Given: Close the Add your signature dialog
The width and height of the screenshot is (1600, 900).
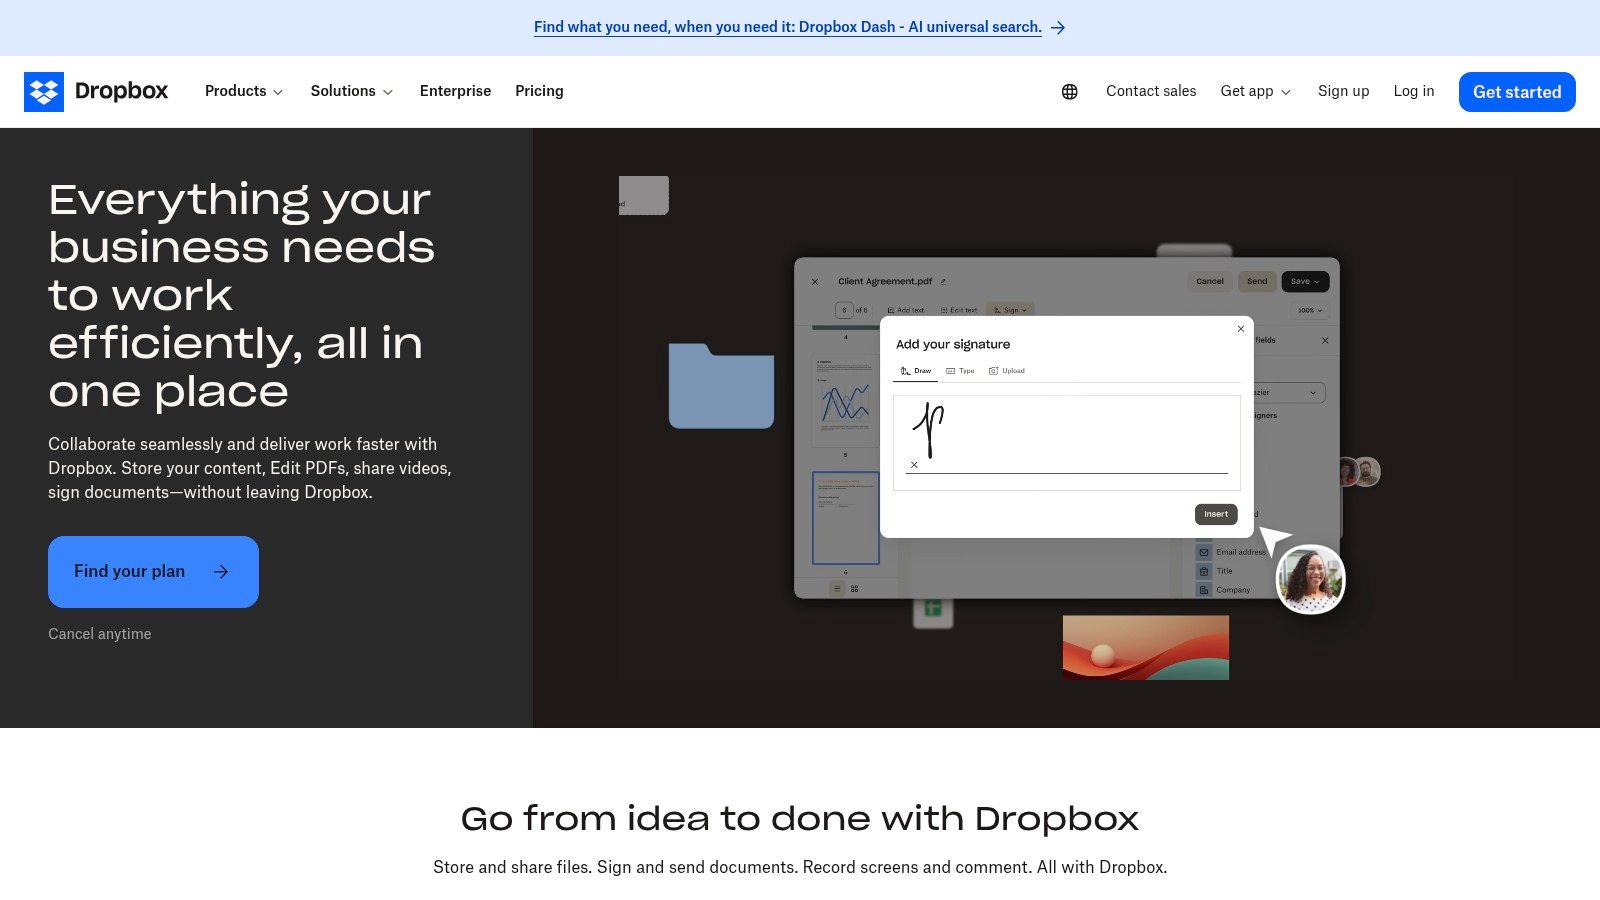Looking at the screenshot, I should click(x=1241, y=329).
